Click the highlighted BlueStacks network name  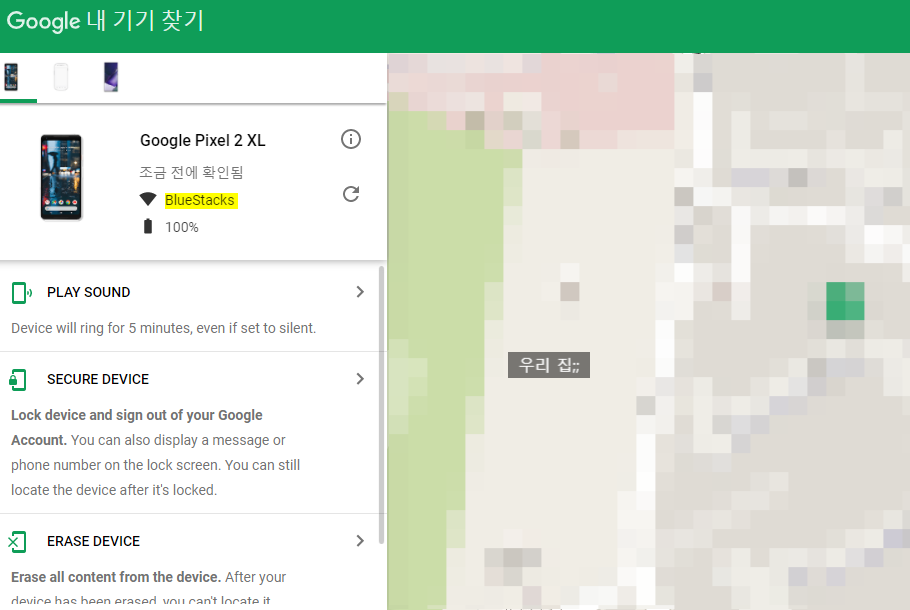[200, 200]
